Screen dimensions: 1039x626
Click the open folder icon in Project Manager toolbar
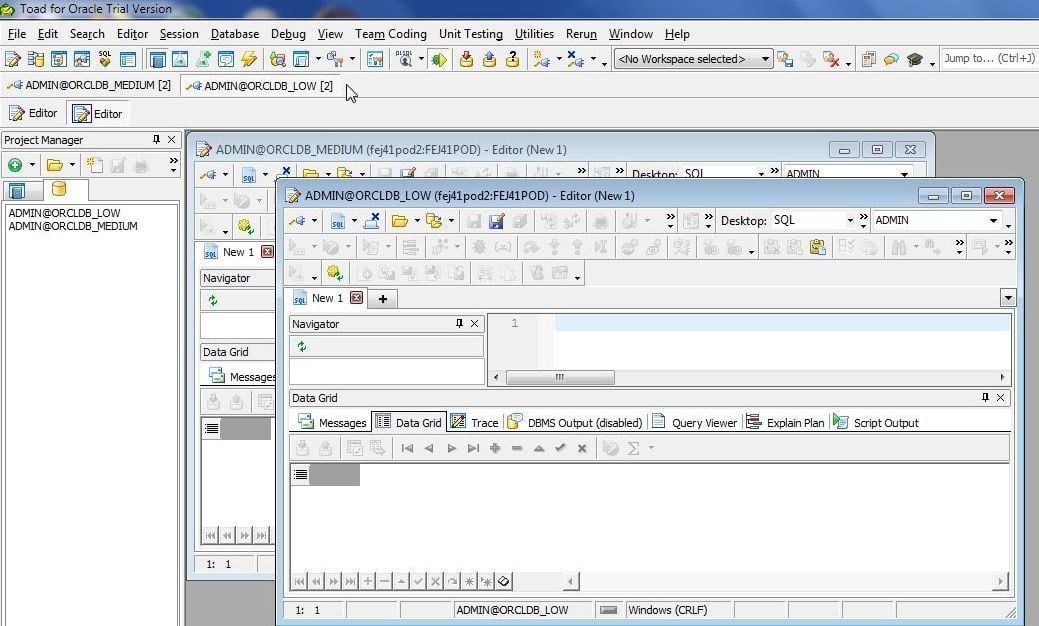tap(54, 165)
